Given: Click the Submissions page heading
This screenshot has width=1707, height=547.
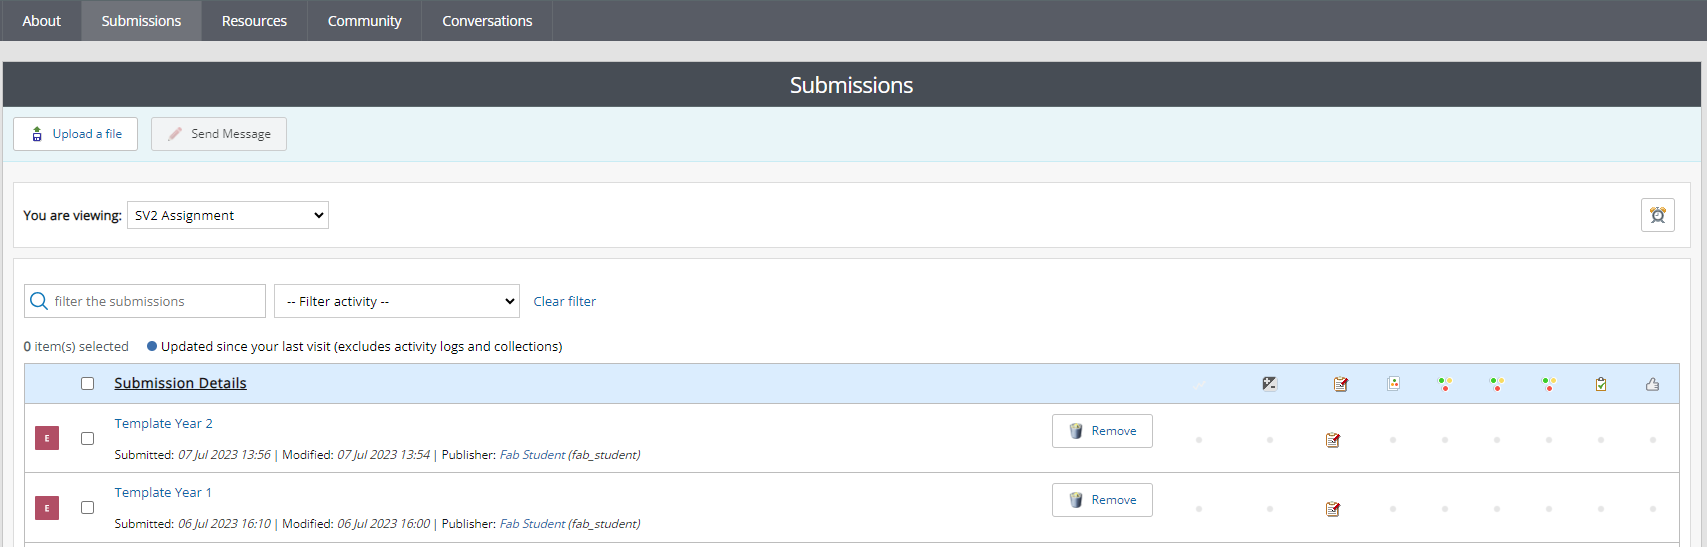Looking at the screenshot, I should pos(851,85).
